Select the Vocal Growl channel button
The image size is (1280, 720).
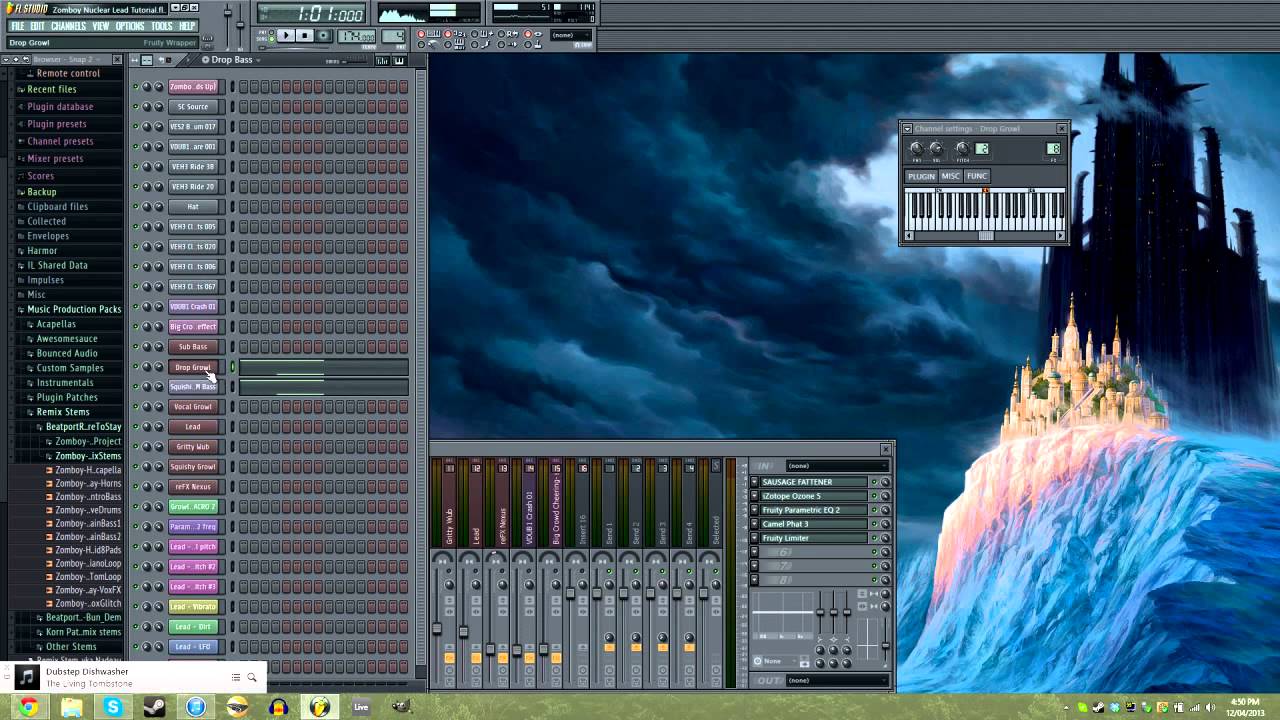pyautogui.click(x=193, y=407)
